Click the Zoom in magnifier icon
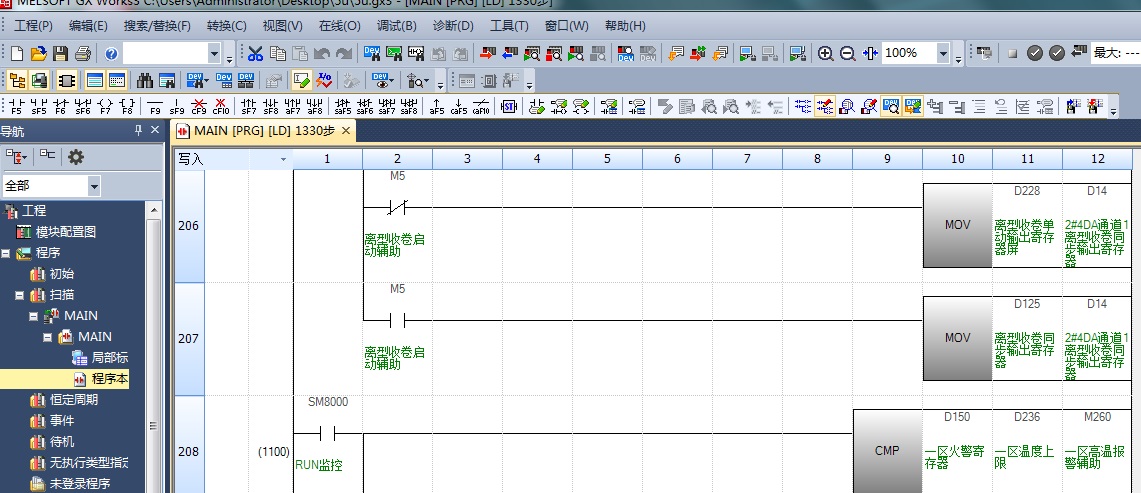This screenshot has height=493, width=1141. (x=825, y=53)
